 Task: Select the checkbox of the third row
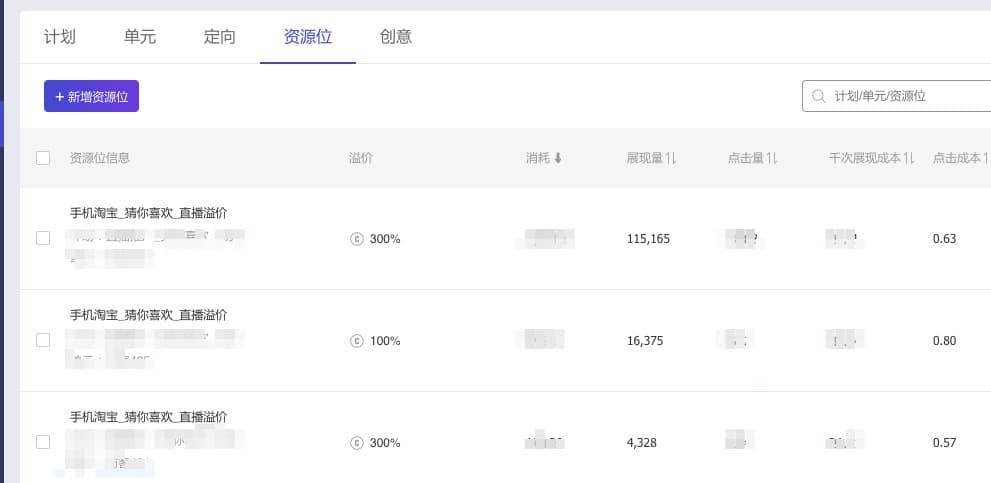pyautogui.click(x=43, y=442)
